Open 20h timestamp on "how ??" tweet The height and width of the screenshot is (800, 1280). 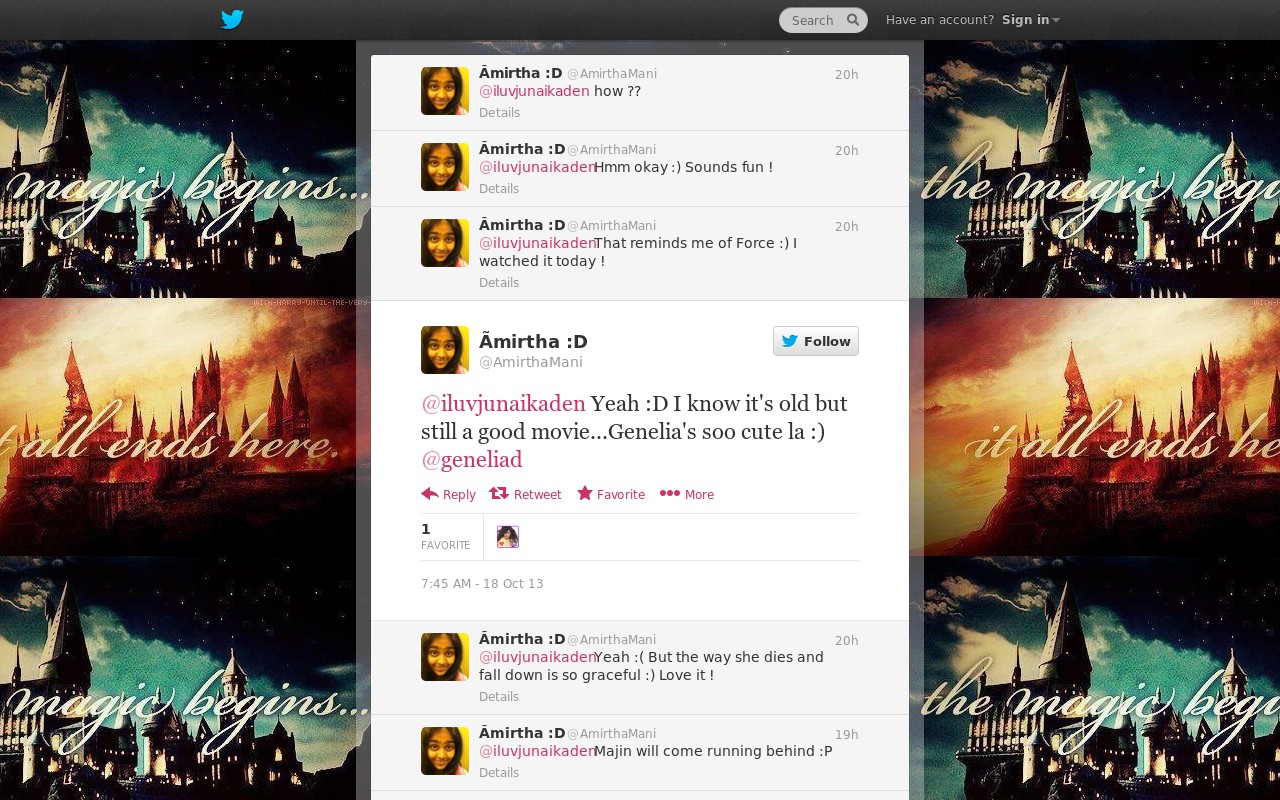847,75
